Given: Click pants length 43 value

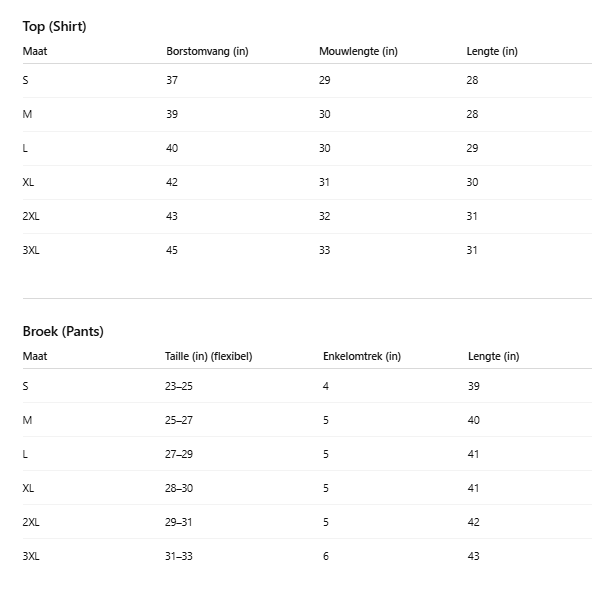Looking at the screenshot, I should coord(474,556).
